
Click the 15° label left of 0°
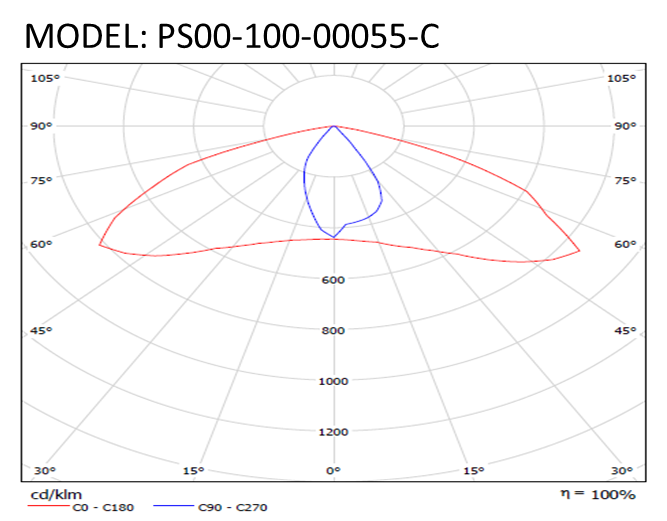[x=194, y=471]
